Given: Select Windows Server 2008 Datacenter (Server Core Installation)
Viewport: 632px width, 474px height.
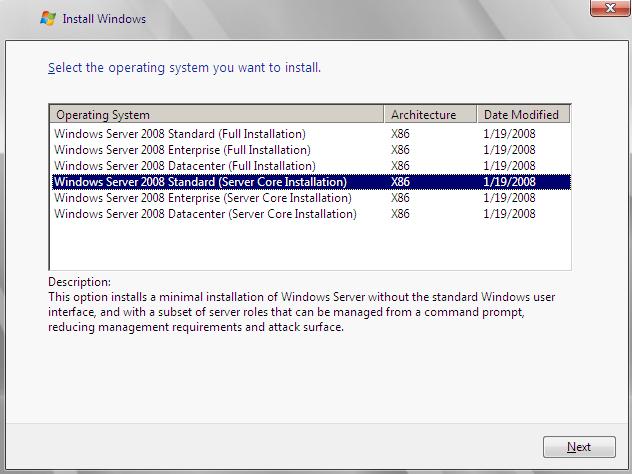Looking at the screenshot, I should (x=205, y=214).
